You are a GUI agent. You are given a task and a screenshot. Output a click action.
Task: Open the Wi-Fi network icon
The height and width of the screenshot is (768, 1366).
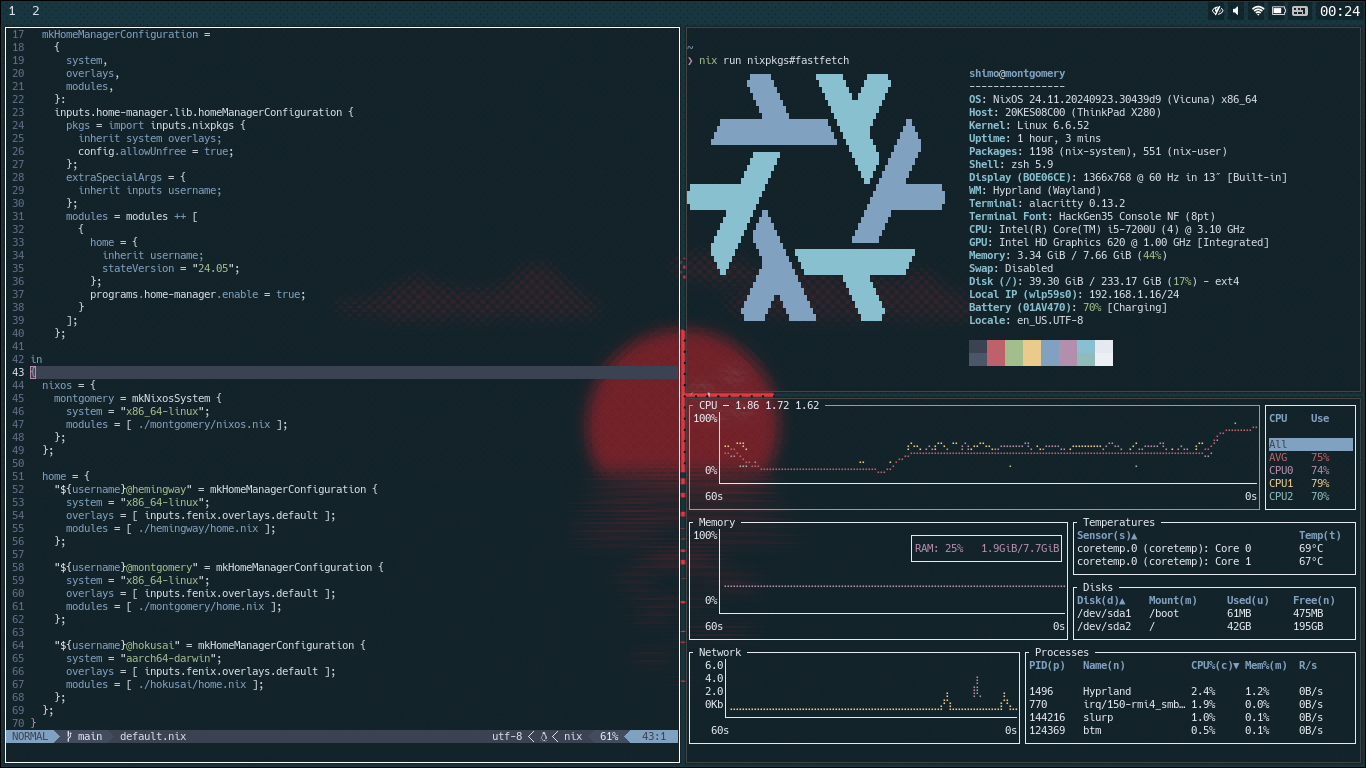tap(1258, 11)
